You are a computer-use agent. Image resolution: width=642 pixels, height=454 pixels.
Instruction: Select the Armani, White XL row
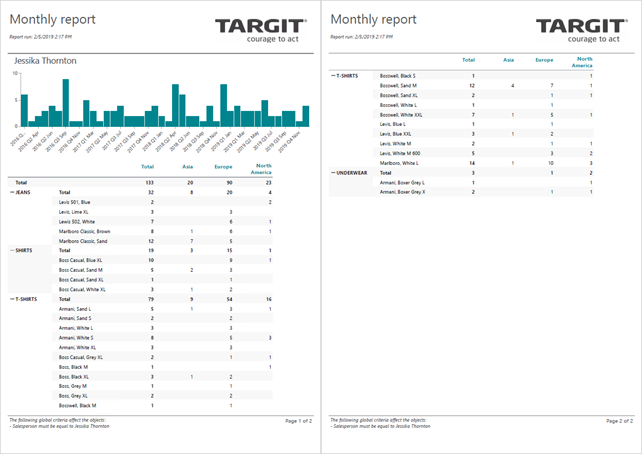pos(162,348)
